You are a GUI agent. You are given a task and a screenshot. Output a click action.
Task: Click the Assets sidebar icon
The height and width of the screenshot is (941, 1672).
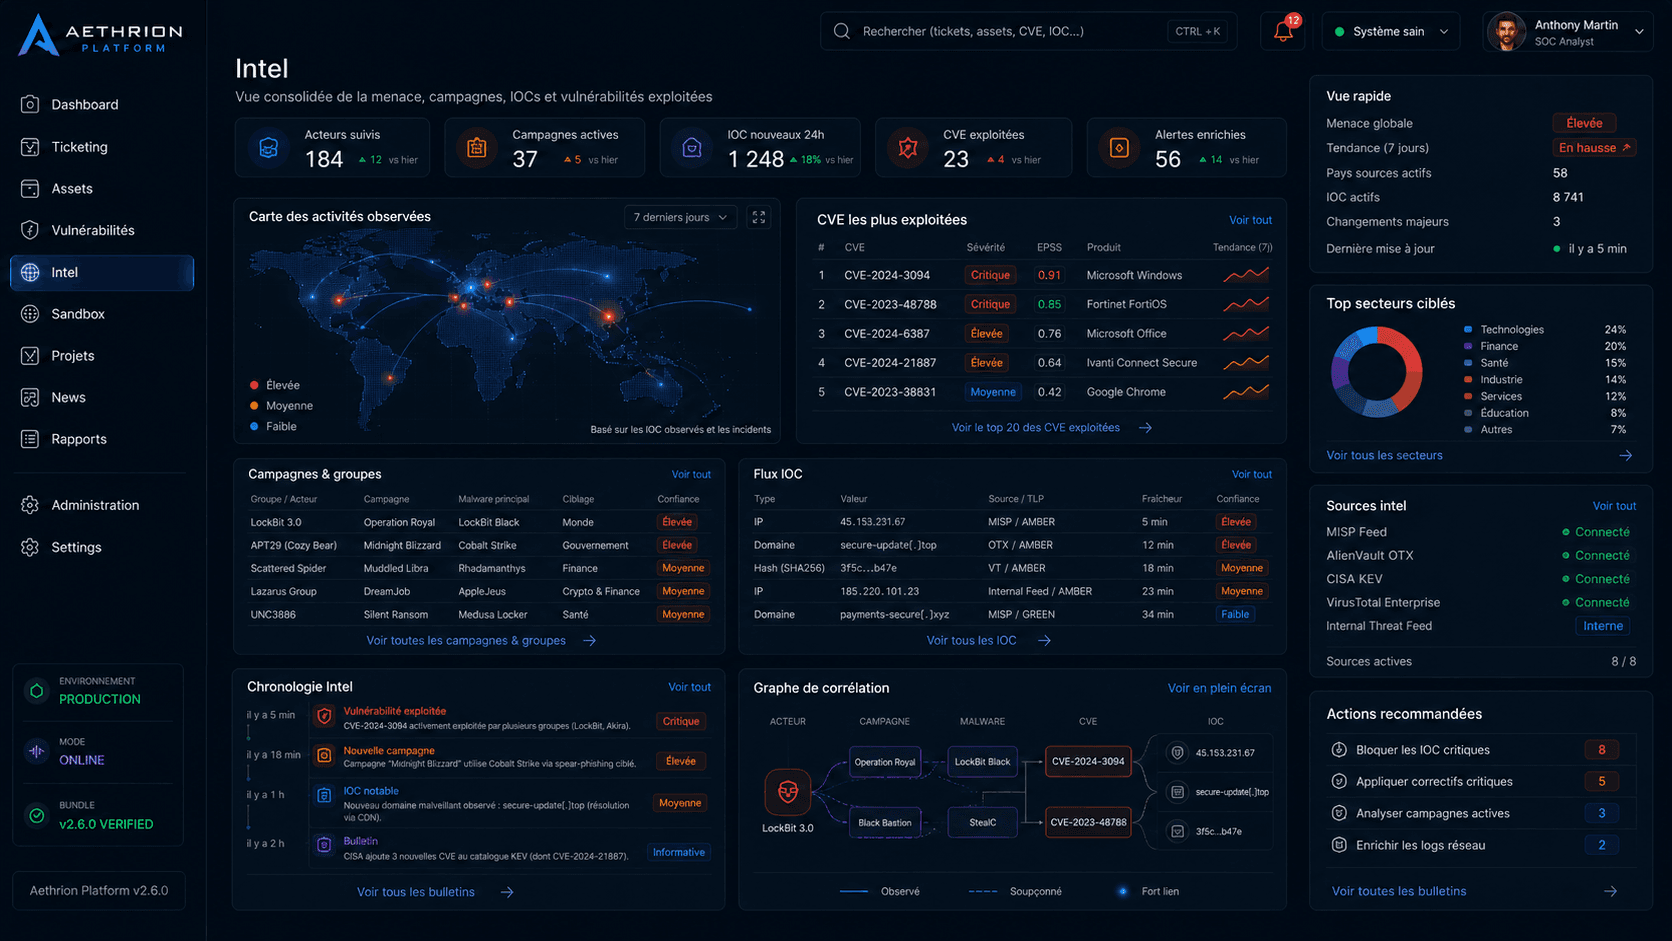point(30,188)
